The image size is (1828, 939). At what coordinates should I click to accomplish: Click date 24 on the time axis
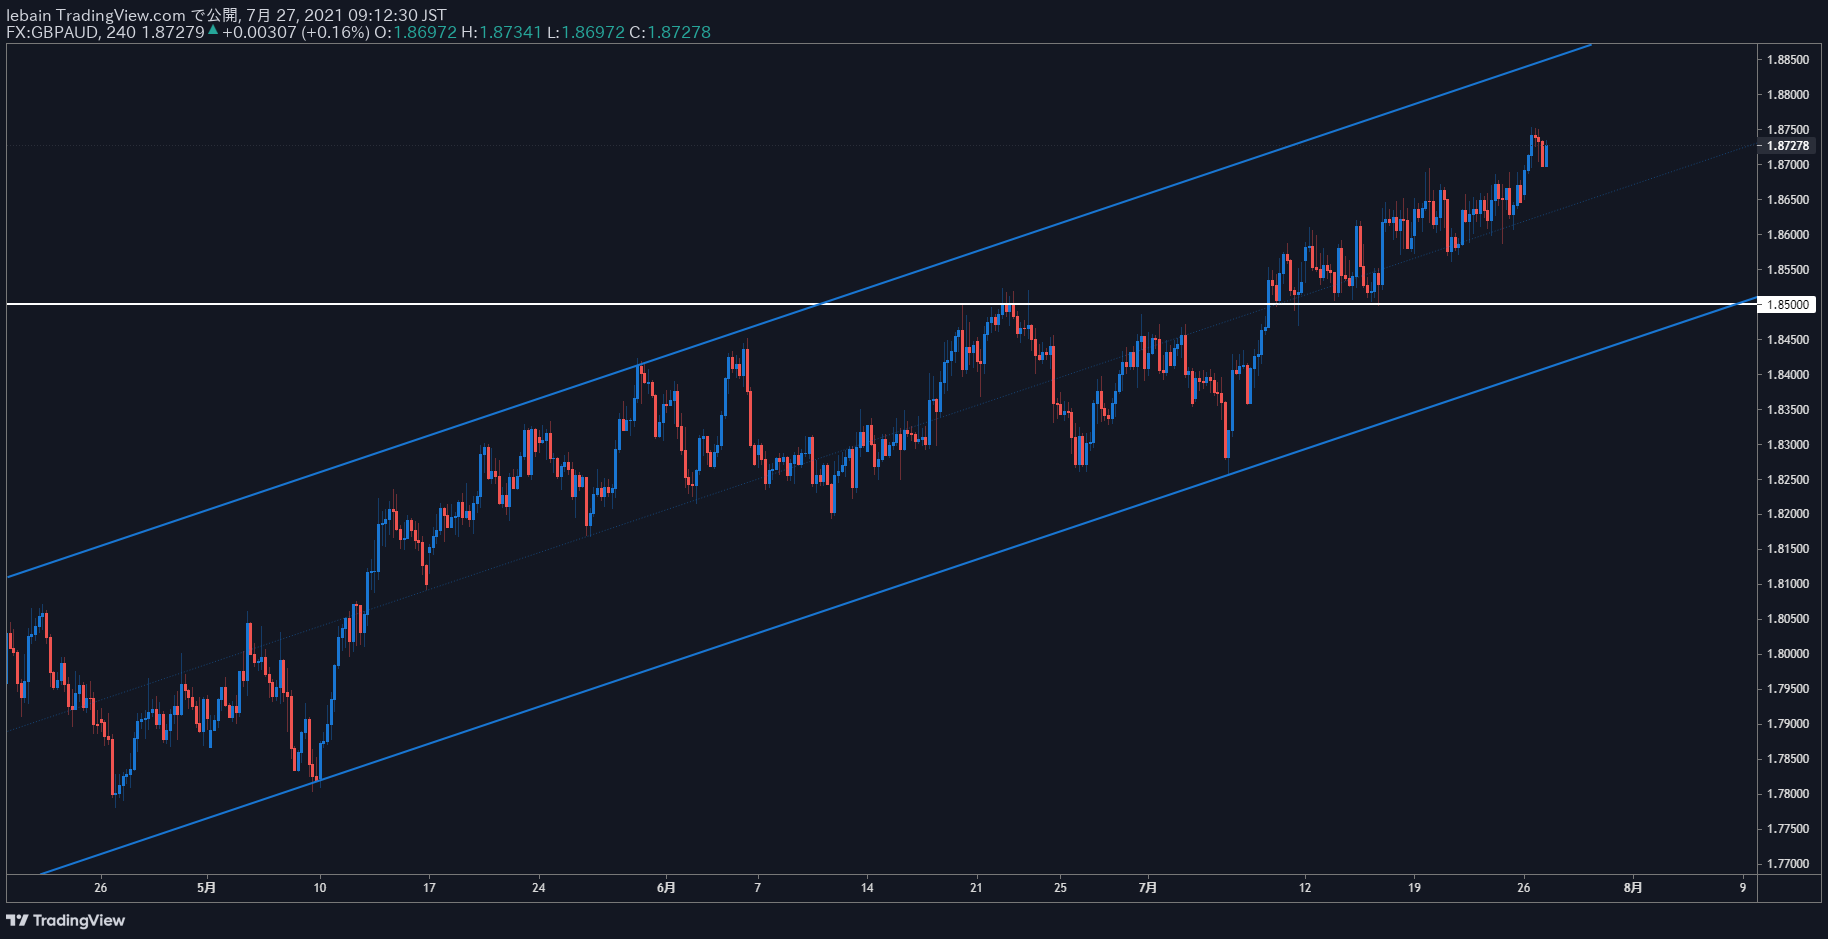[539, 888]
